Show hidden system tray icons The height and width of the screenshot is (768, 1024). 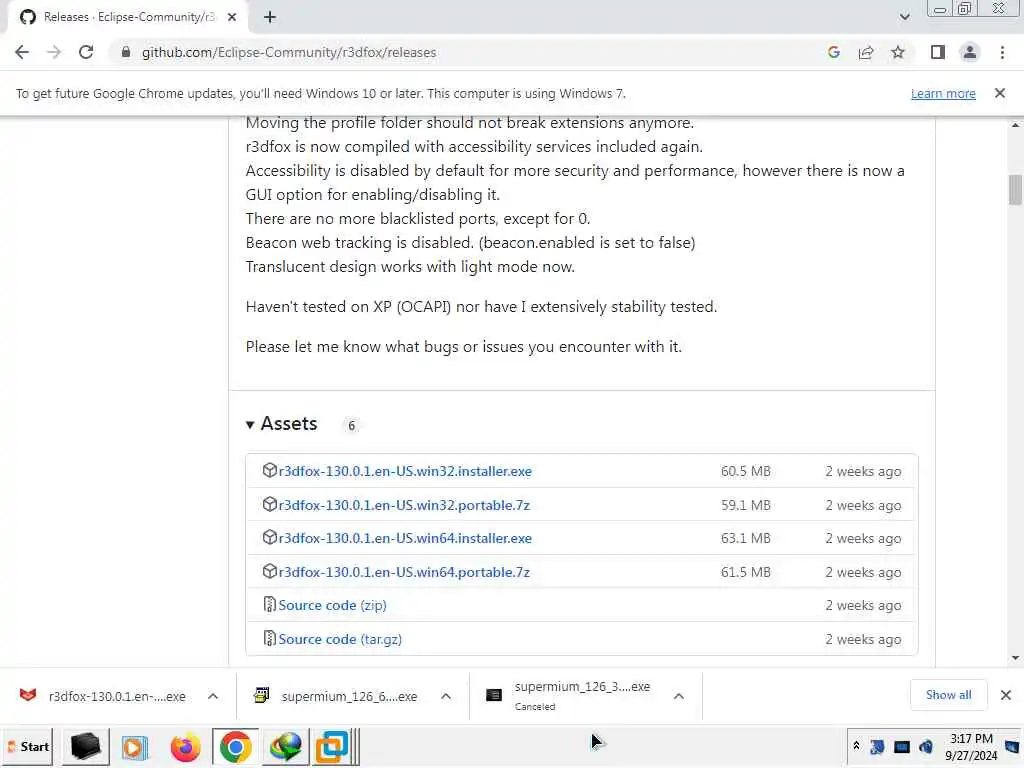pos(856,746)
